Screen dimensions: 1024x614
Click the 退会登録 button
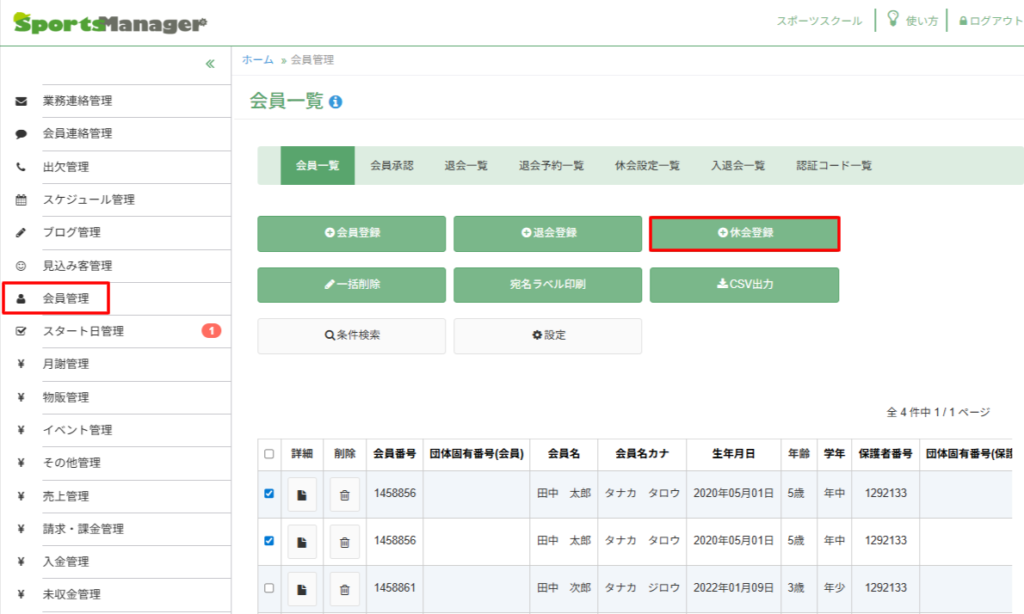[x=548, y=233]
